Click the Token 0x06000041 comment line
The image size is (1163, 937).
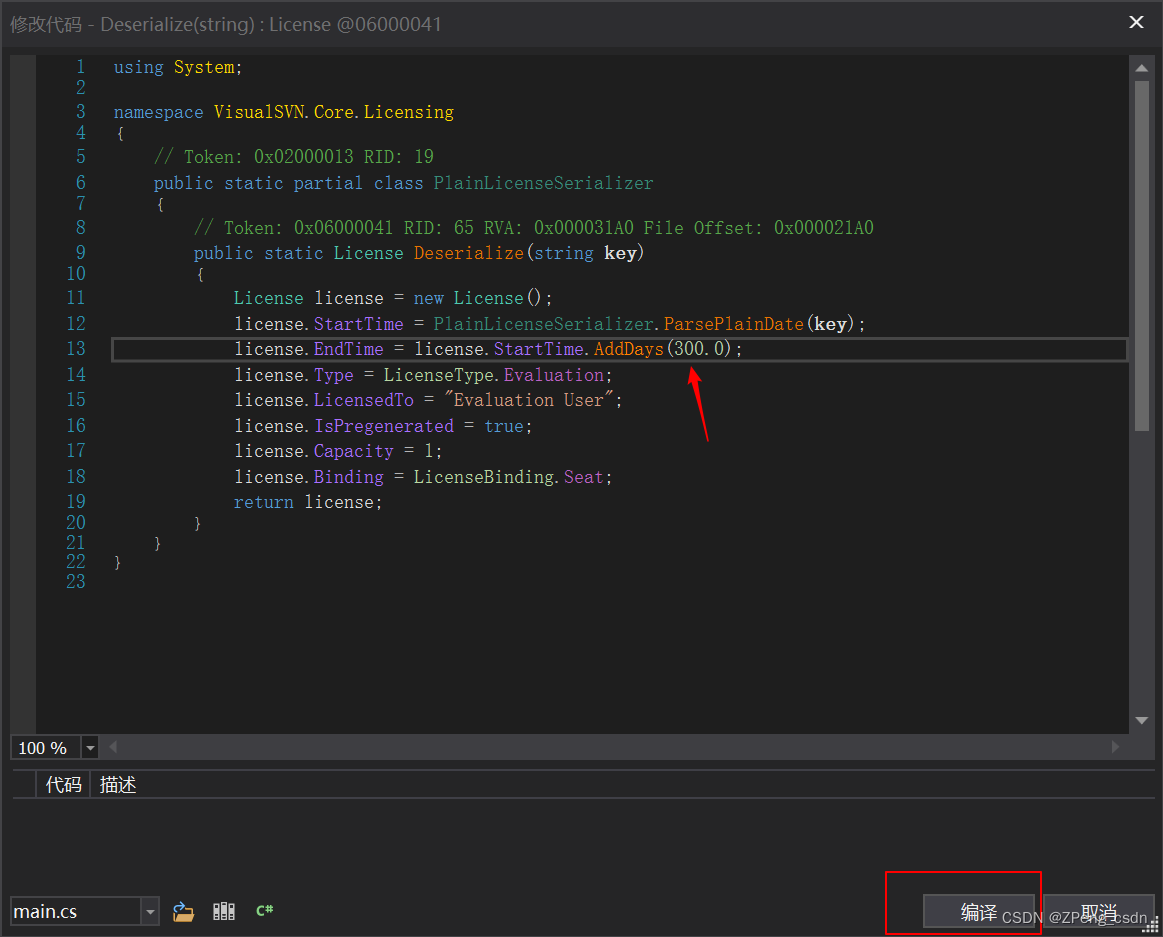click(x=534, y=229)
